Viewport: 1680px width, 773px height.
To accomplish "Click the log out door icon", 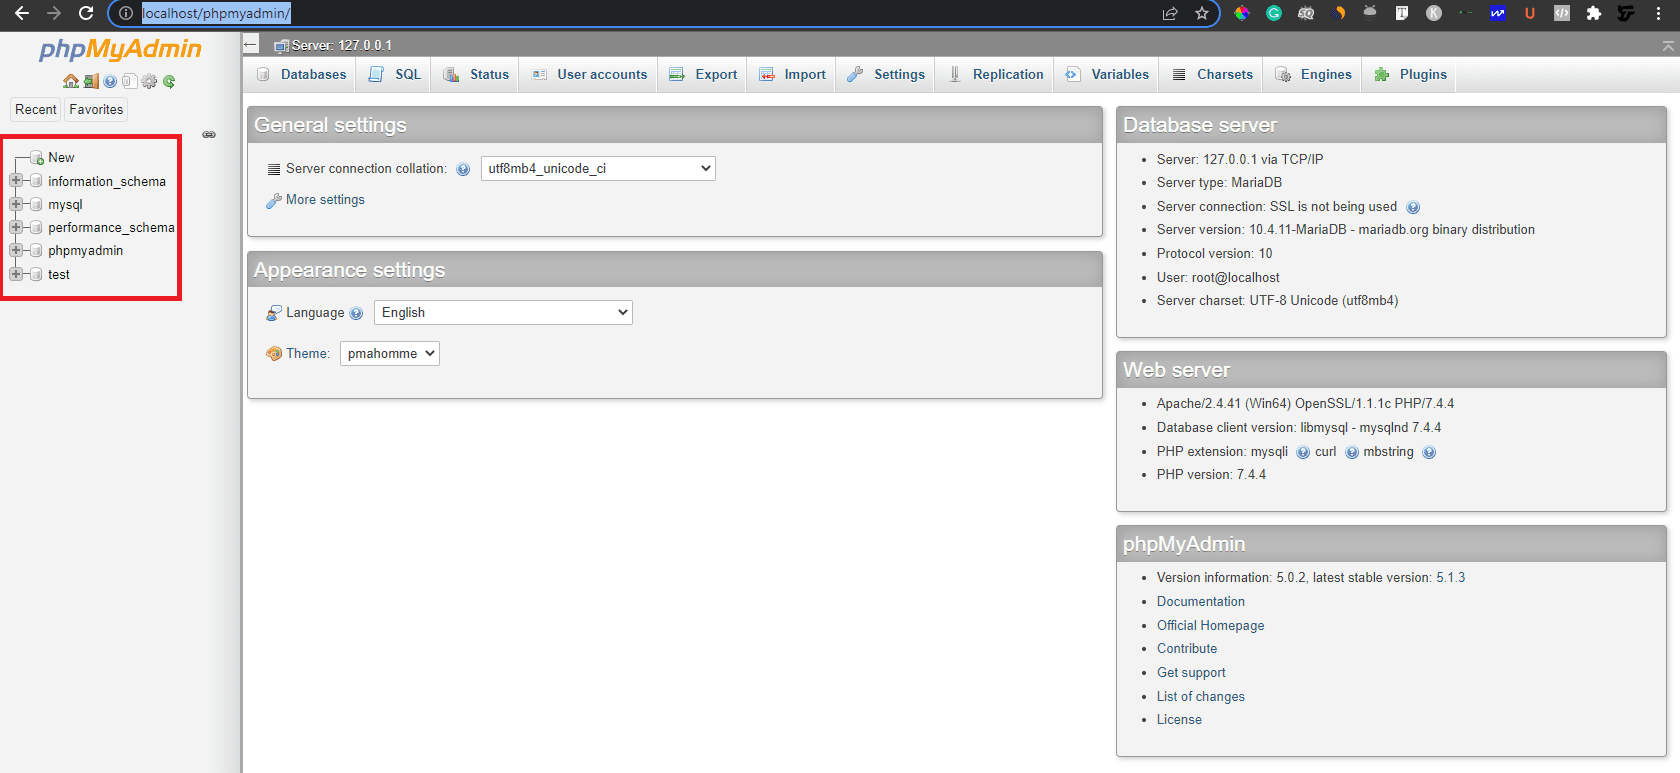I will click(91, 81).
